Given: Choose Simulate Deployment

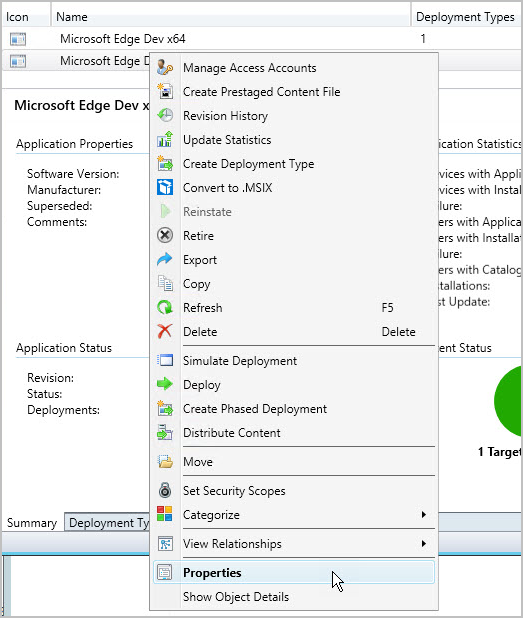Looking at the screenshot, I should (x=294, y=361).
